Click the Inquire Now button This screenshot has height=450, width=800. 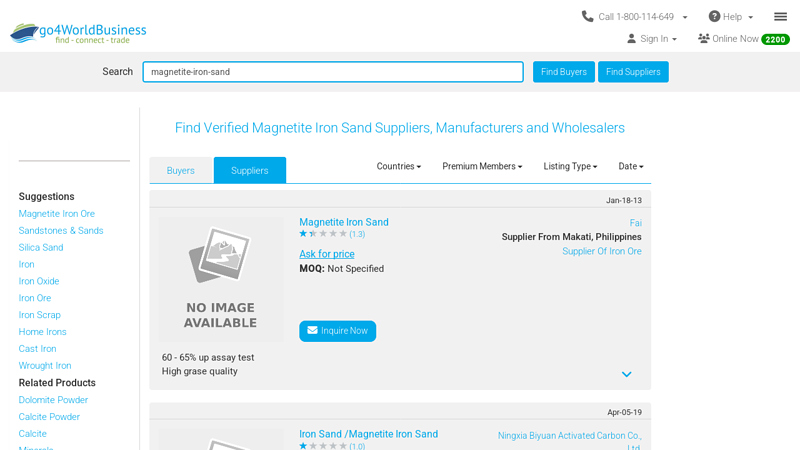point(338,331)
